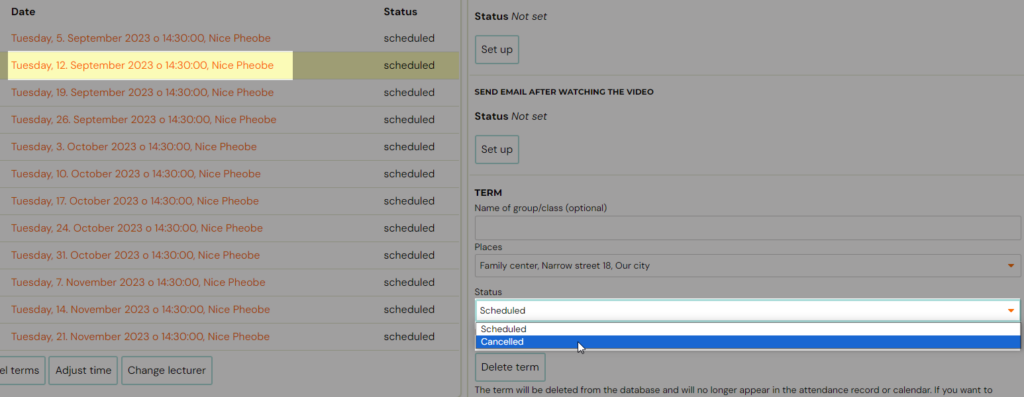
Task: Click the upper Set up button under the first Status
Action: click(497, 50)
